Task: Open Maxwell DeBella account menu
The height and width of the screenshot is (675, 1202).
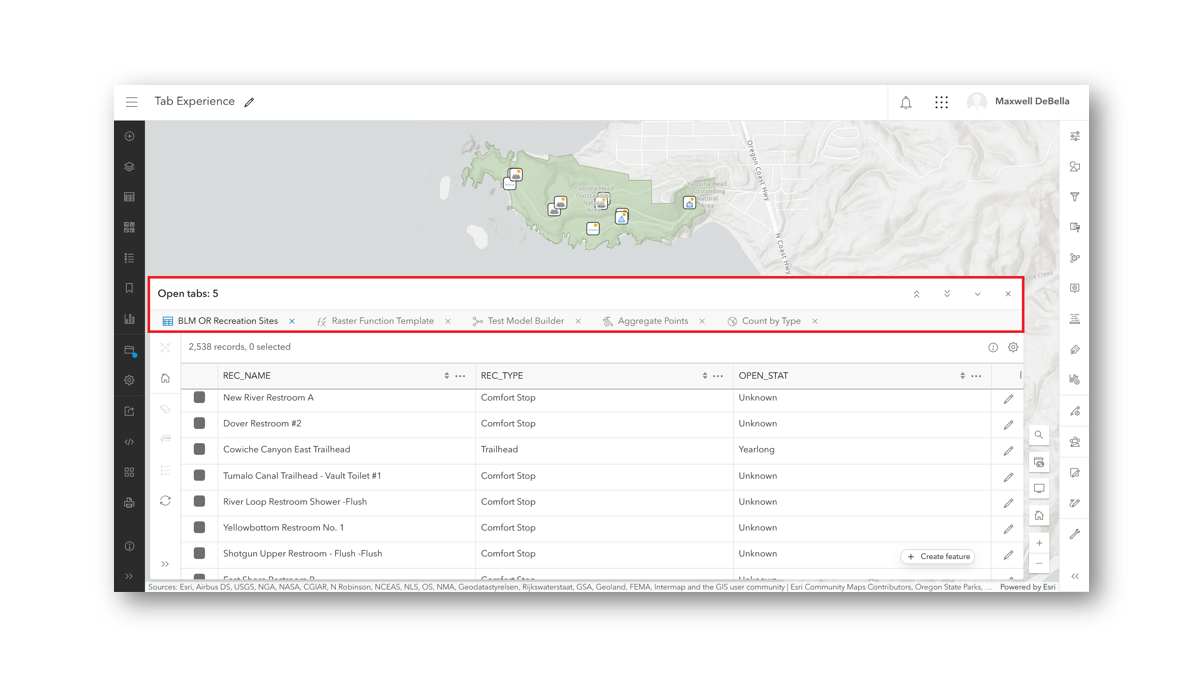Action: [1019, 102]
